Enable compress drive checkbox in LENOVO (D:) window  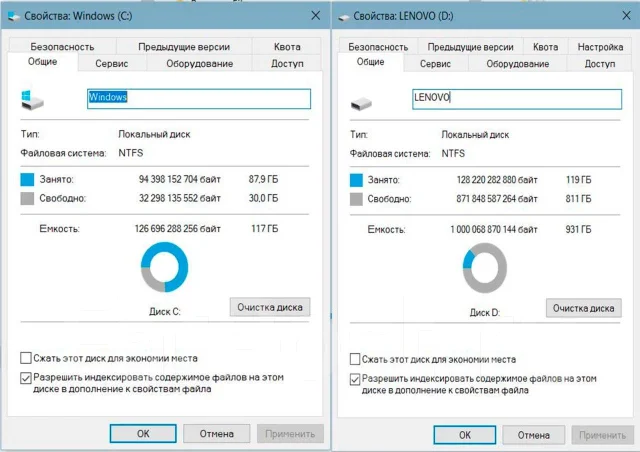[x=355, y=359]
